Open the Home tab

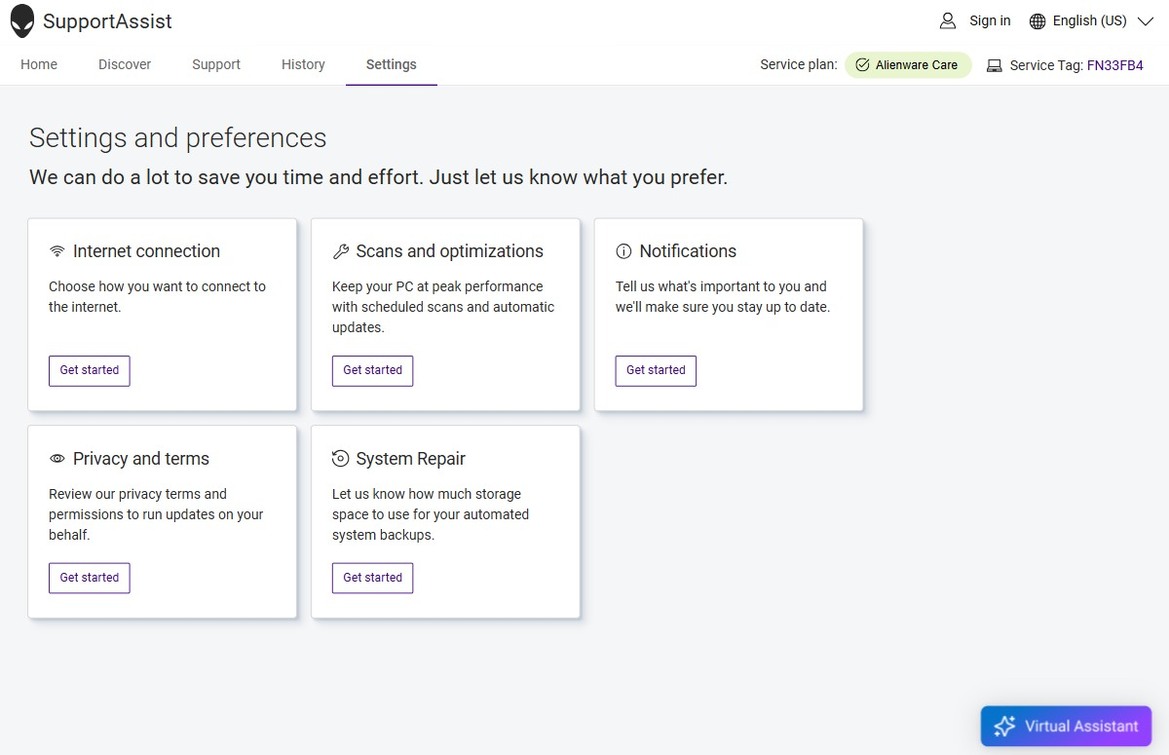[39, 64]
